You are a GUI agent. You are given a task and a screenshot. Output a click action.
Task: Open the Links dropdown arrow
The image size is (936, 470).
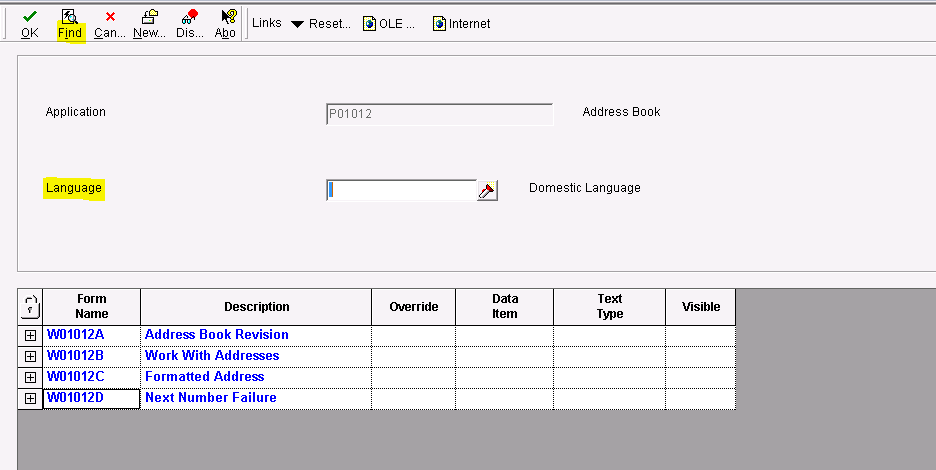click(297, 23)
